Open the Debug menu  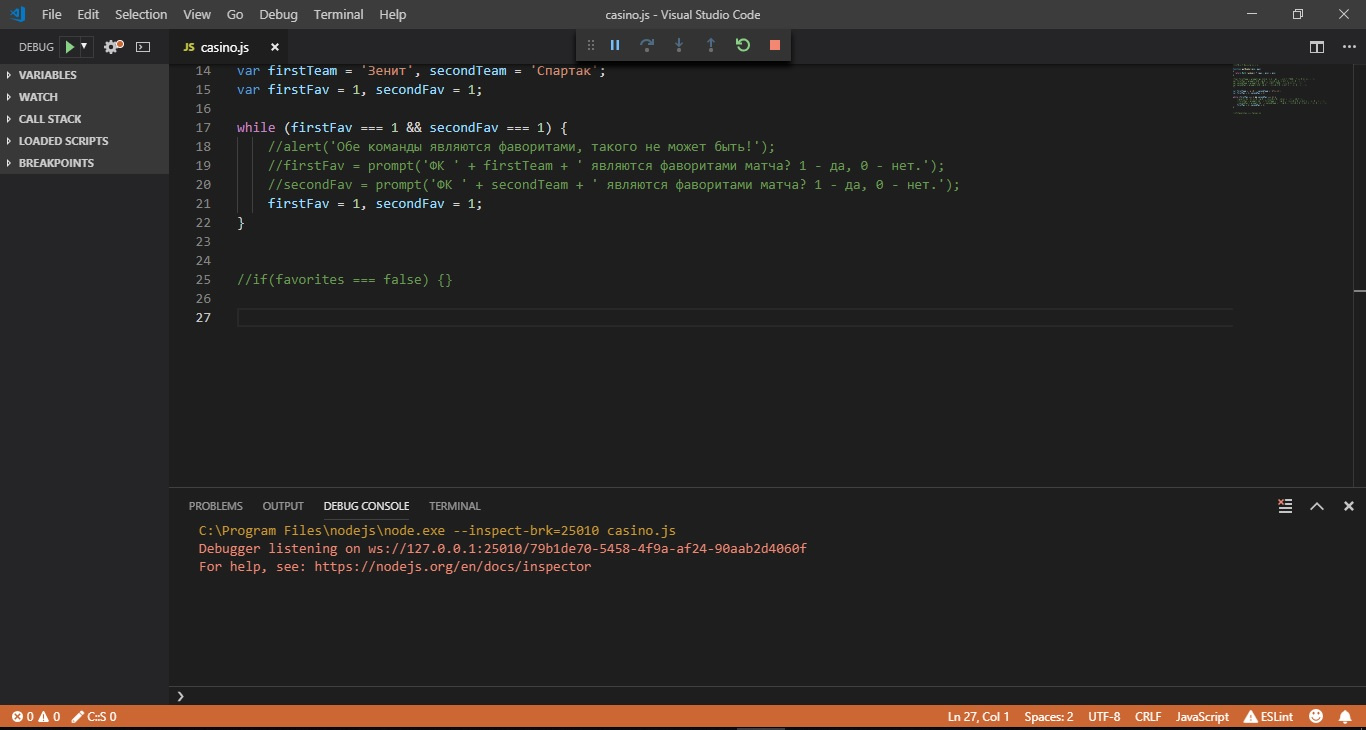tap(278, 14)
